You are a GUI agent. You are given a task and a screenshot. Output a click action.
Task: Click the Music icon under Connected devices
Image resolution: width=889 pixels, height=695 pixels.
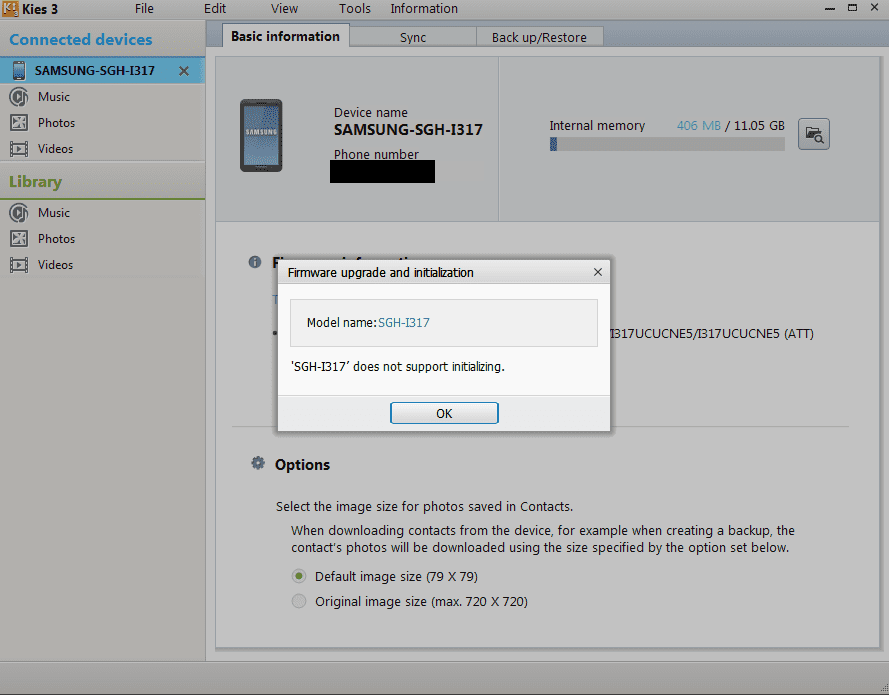pos(19,97)
